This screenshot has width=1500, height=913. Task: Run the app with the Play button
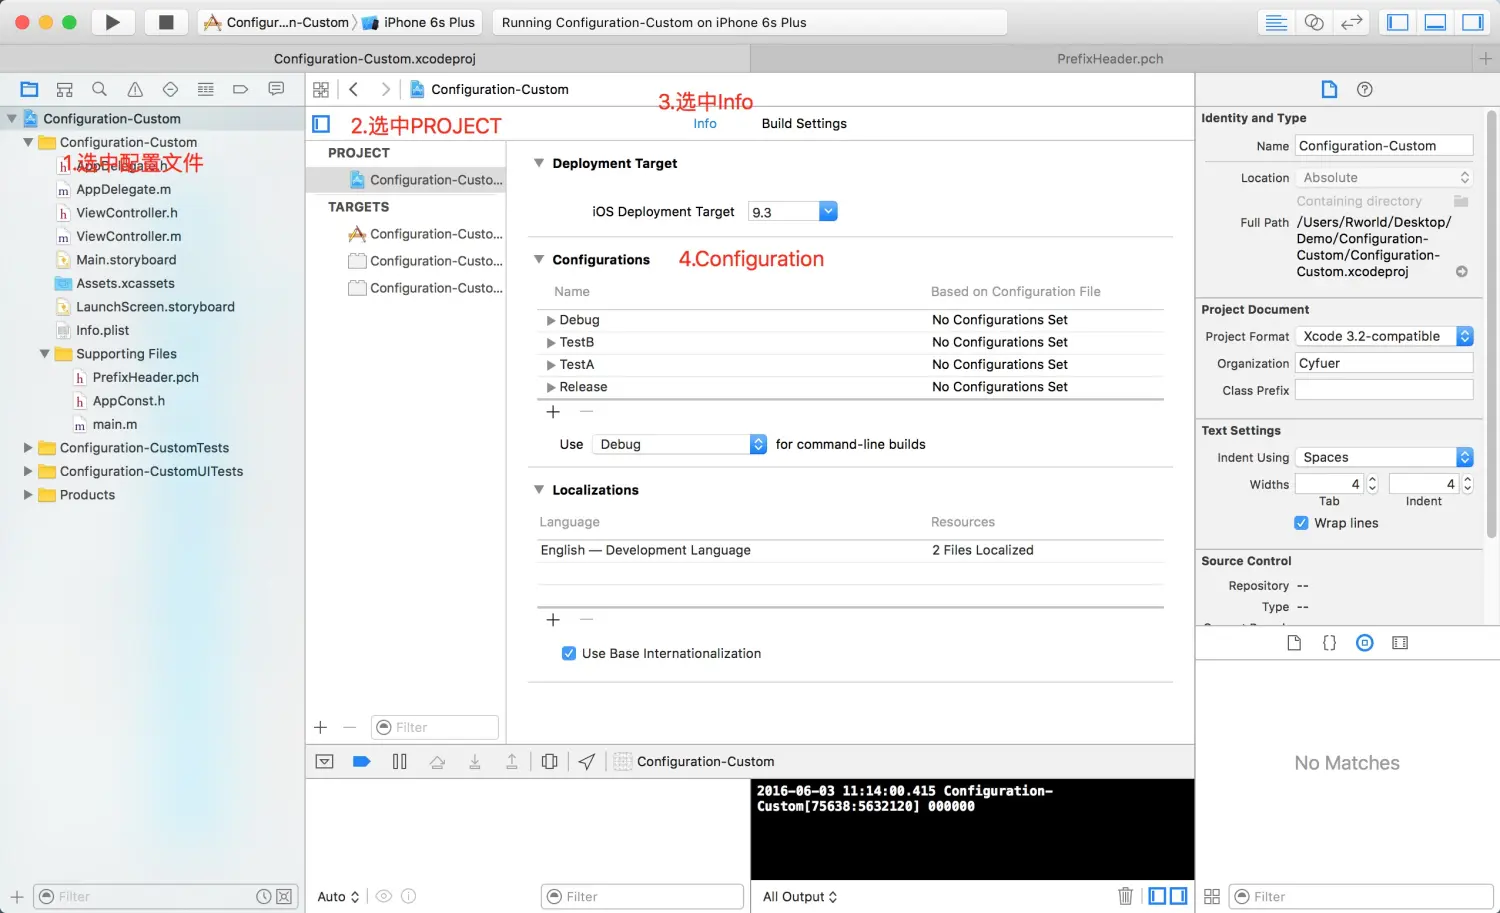pos(113,22)
